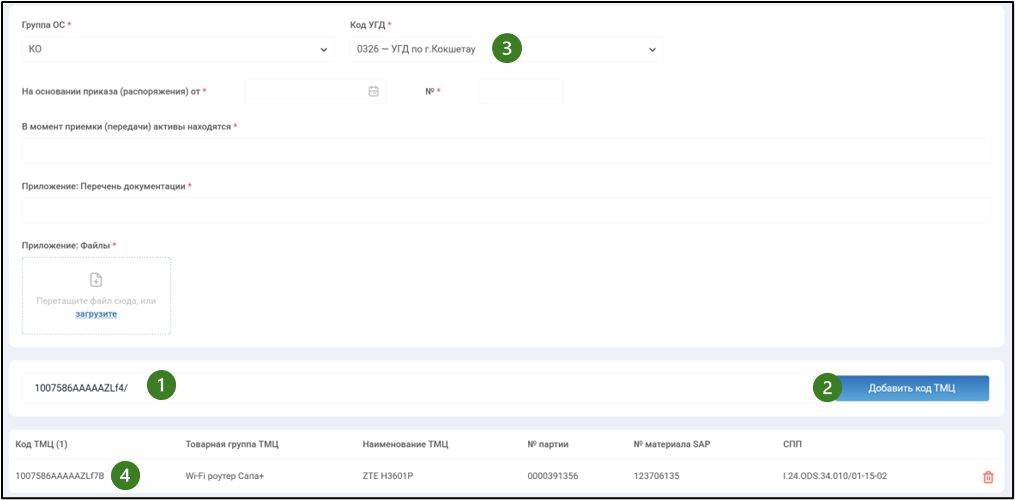This screenshot has height=500, width=1015.
Task: Click the green number 4 badge
Action: point(125,476)
